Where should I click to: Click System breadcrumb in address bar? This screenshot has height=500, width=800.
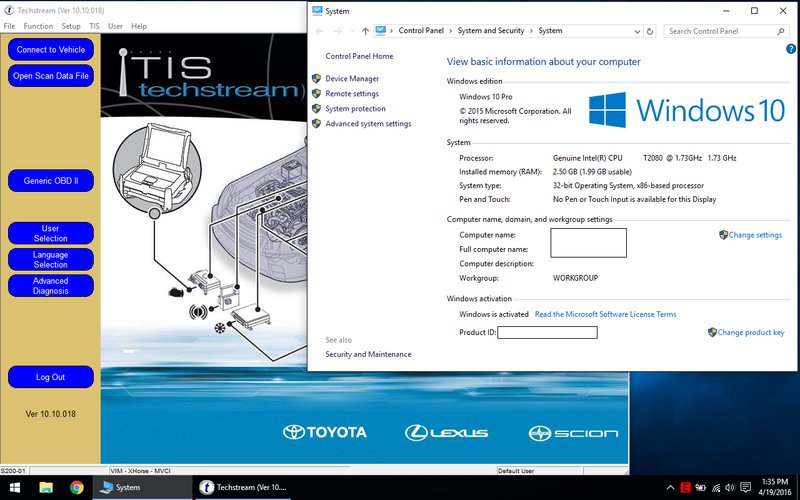(551, 31)
